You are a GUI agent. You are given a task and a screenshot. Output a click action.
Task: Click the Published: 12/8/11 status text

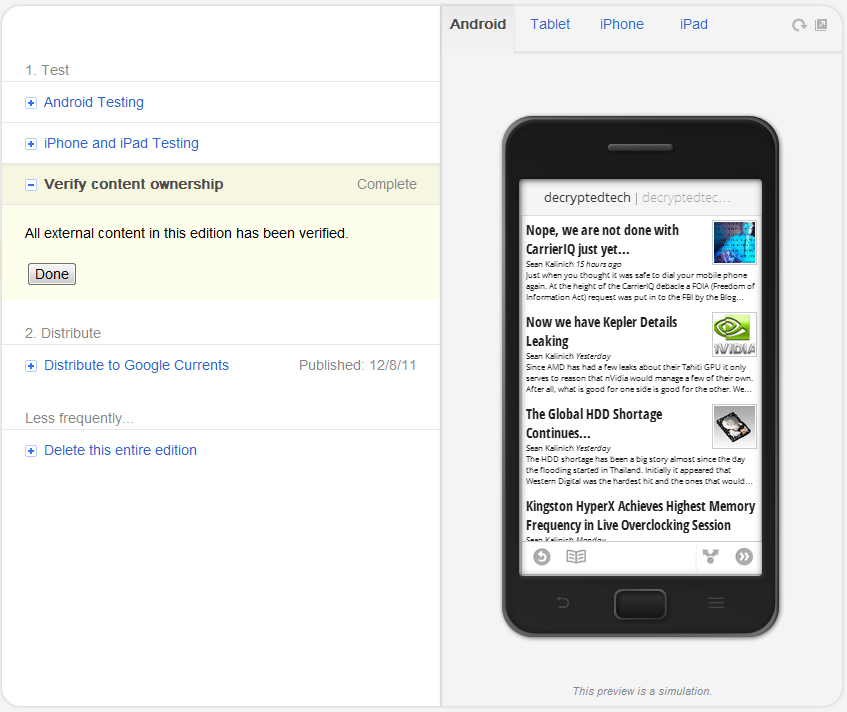[358, 365]
